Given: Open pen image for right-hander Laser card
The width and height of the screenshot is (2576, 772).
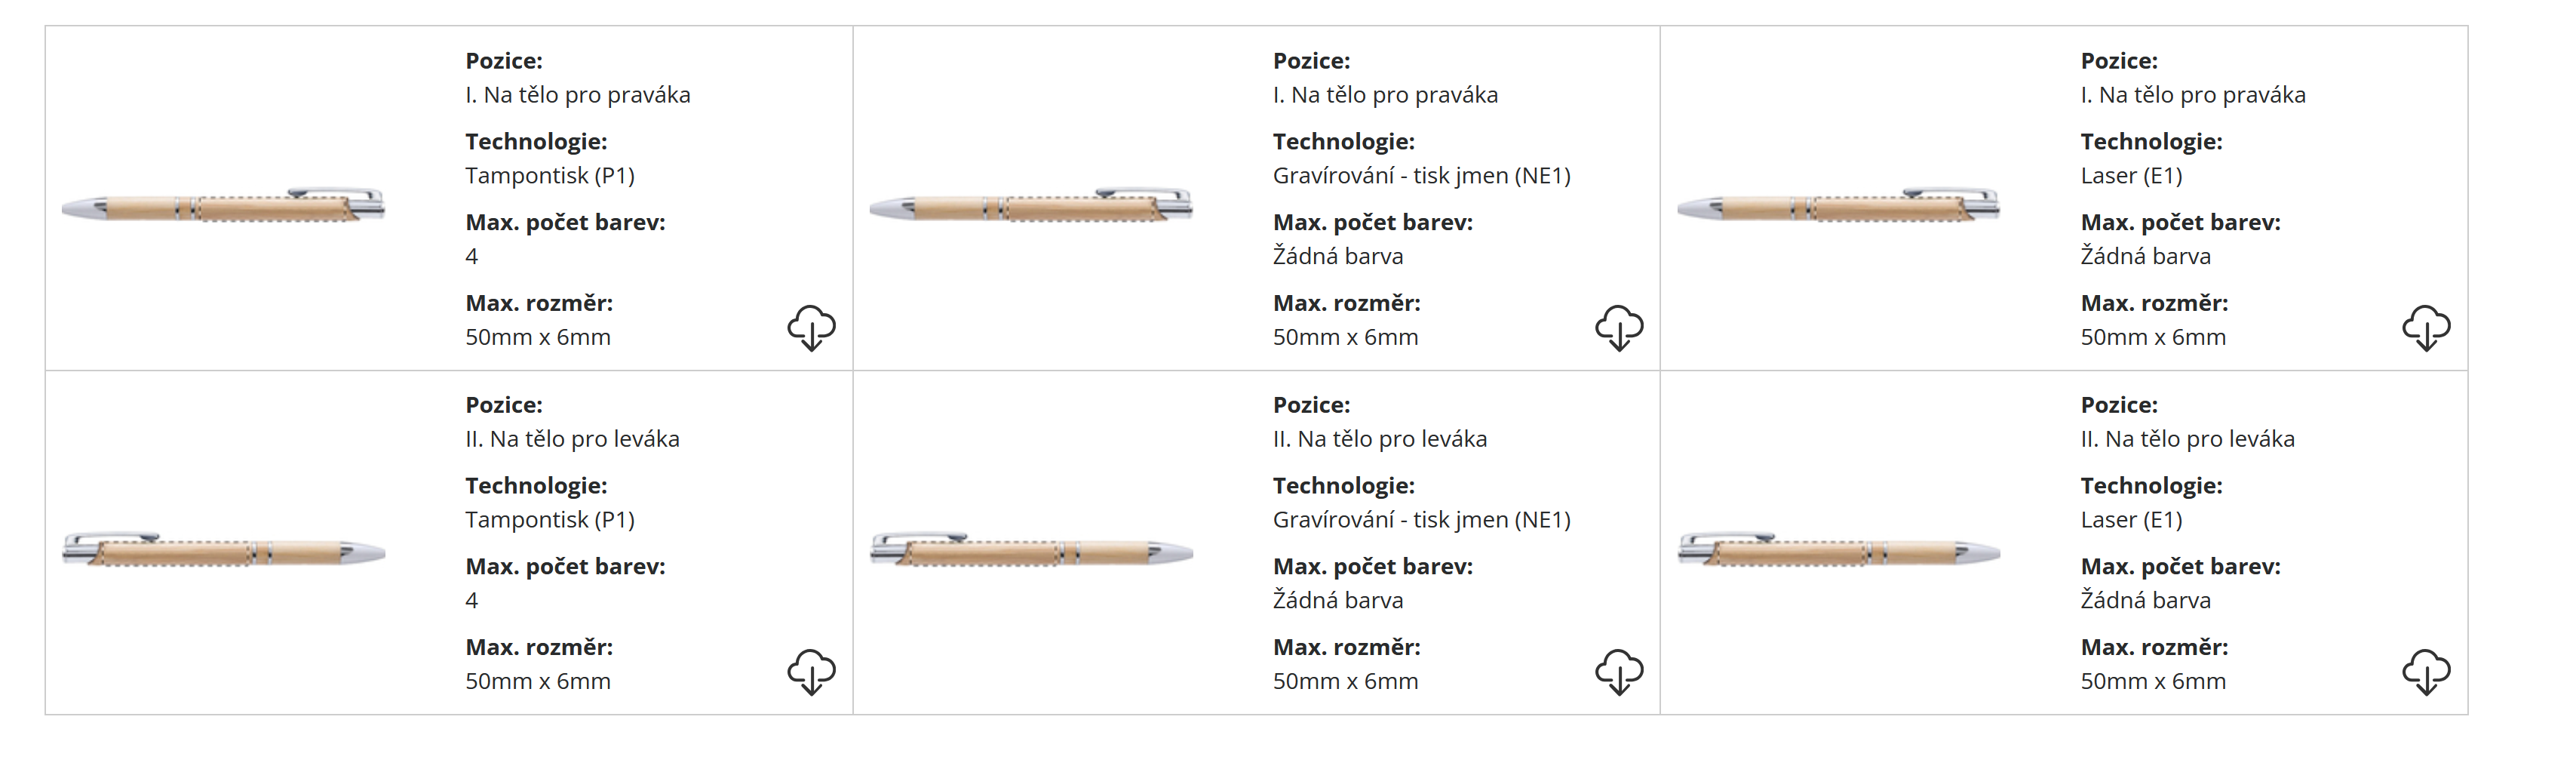Looking at the screenshot, I should coord(1838,206).
